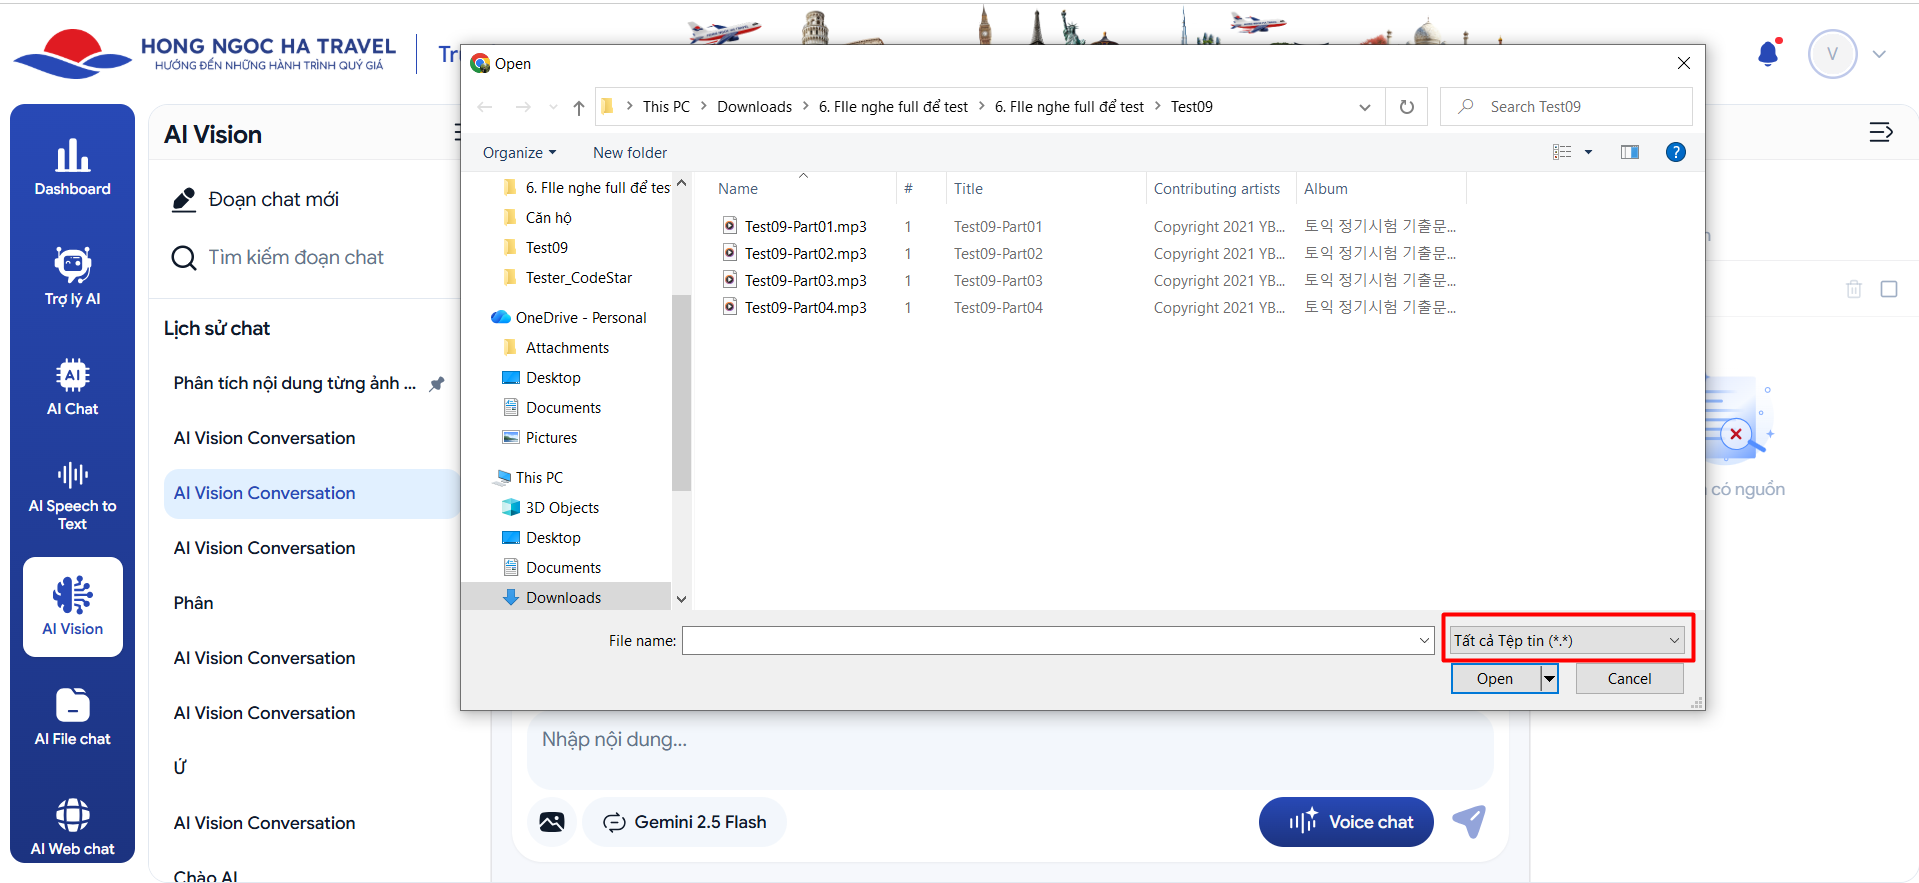This screenshot has height=883, width=1919.
Task: Expand the Organize dropdown menu
Action: [519, 153]
